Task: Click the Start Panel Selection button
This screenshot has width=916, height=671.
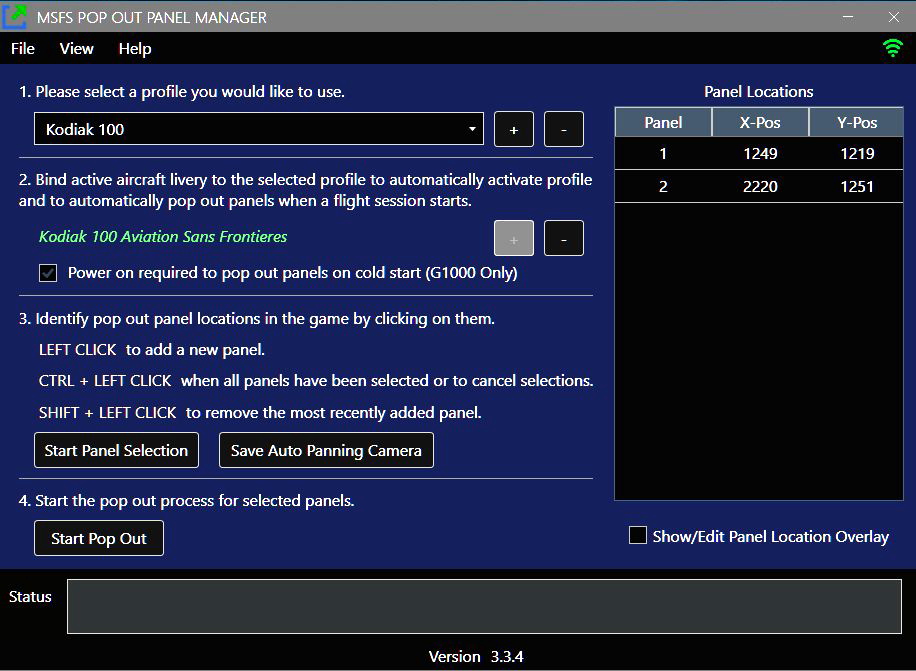Action: tap(116, 450)
